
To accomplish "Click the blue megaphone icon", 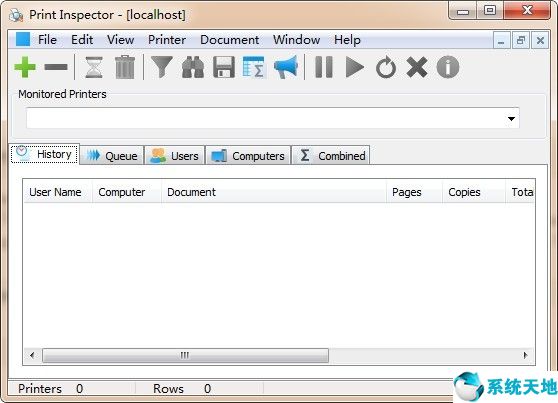I will click(x=286, y=67).
